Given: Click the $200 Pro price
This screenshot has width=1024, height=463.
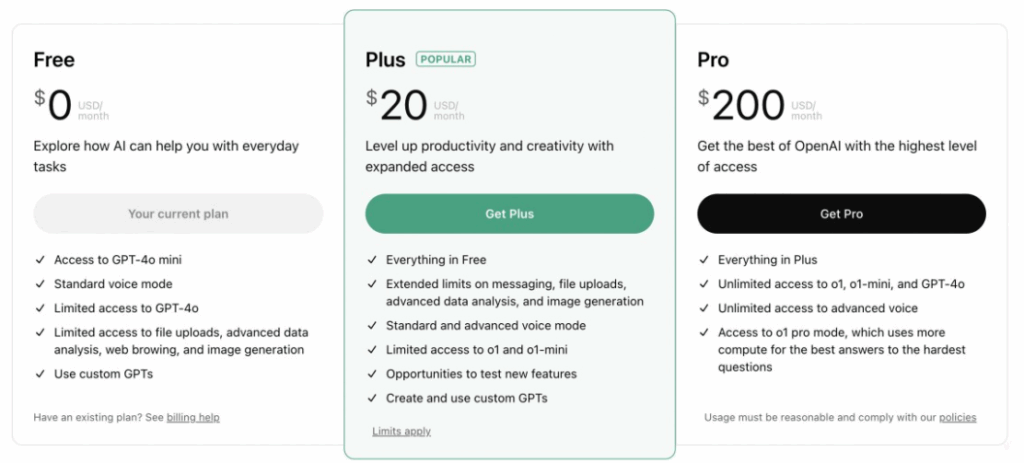Looking at the screenshot, I should pos(742,104).
